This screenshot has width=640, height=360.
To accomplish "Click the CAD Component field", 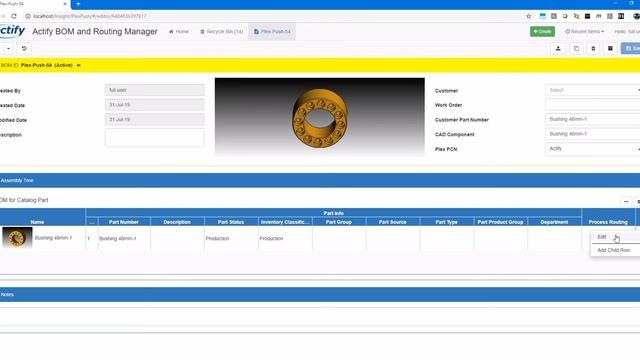I will coord(593,134).
